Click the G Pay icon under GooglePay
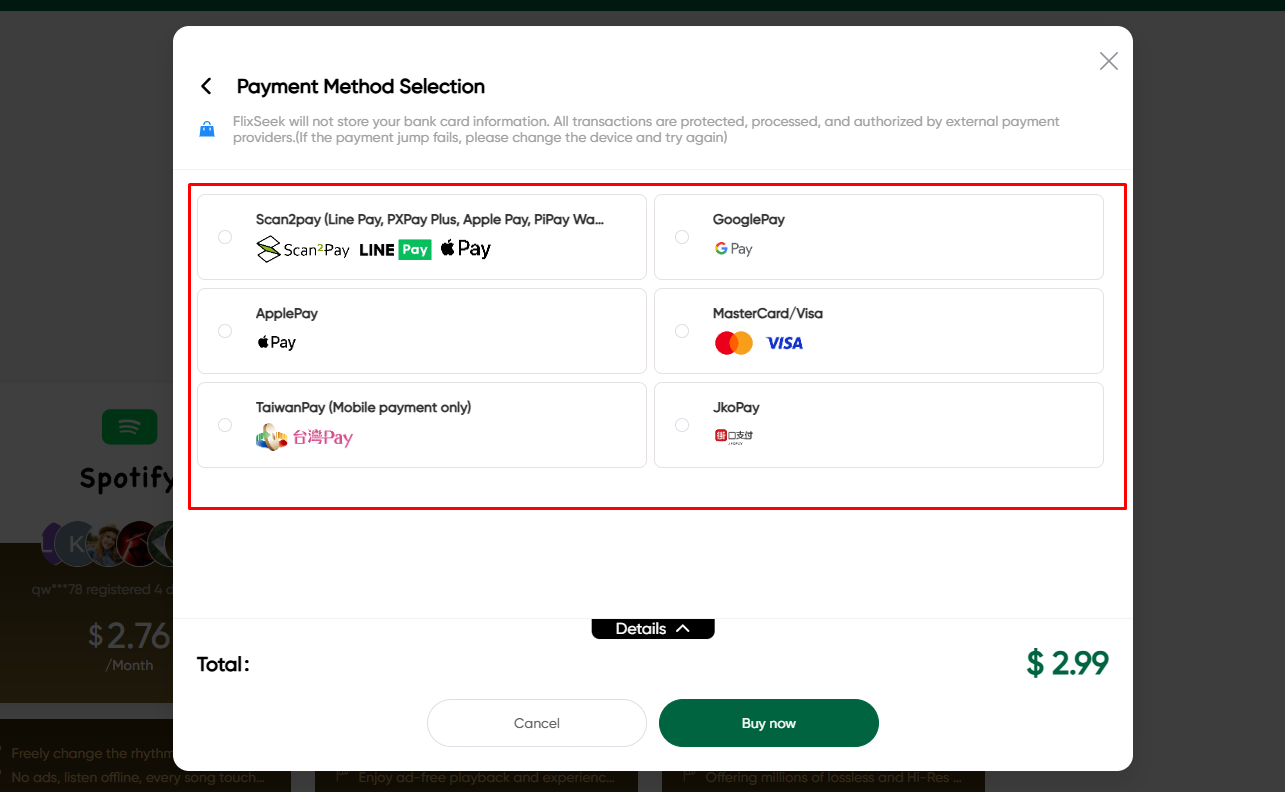The image size is (1285, 792). pos(733,249)
